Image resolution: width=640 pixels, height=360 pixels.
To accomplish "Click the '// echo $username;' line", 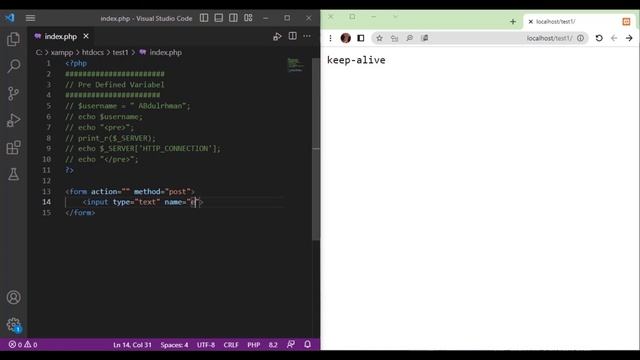I will coord(104,117).
